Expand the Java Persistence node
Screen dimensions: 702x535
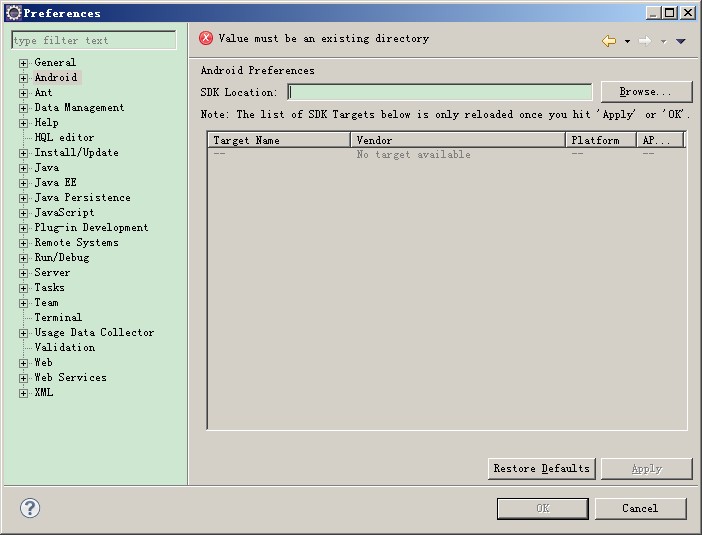click(x=23, y=198)
